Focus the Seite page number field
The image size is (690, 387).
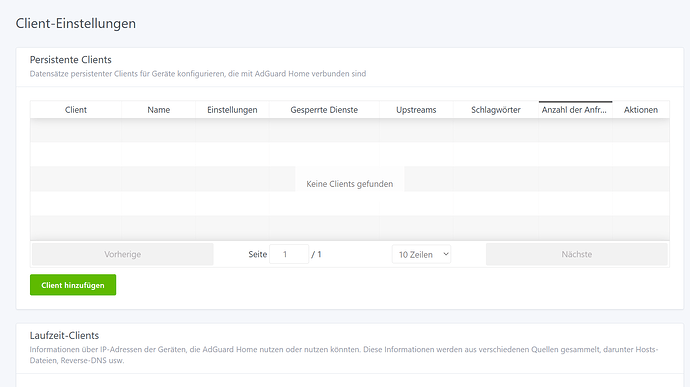(289, 254)
